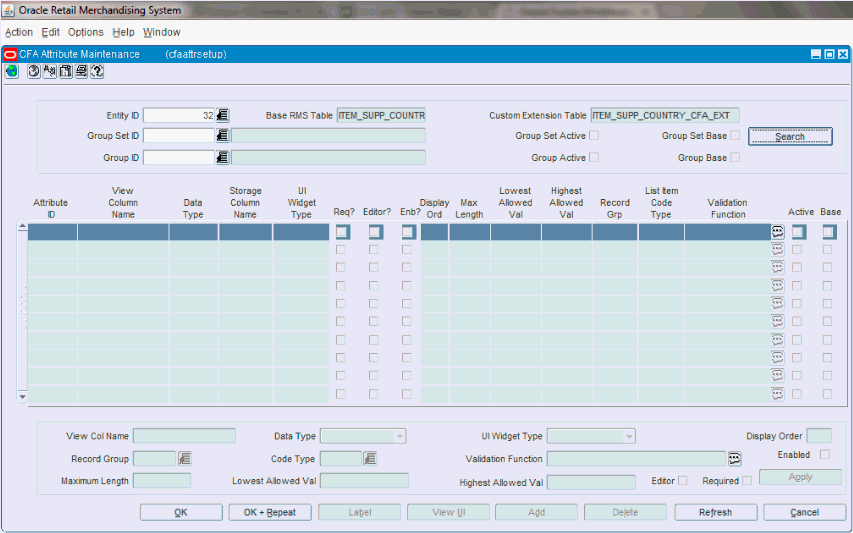
Task: Click the View UI button
Action: click(x=449, y=512)
